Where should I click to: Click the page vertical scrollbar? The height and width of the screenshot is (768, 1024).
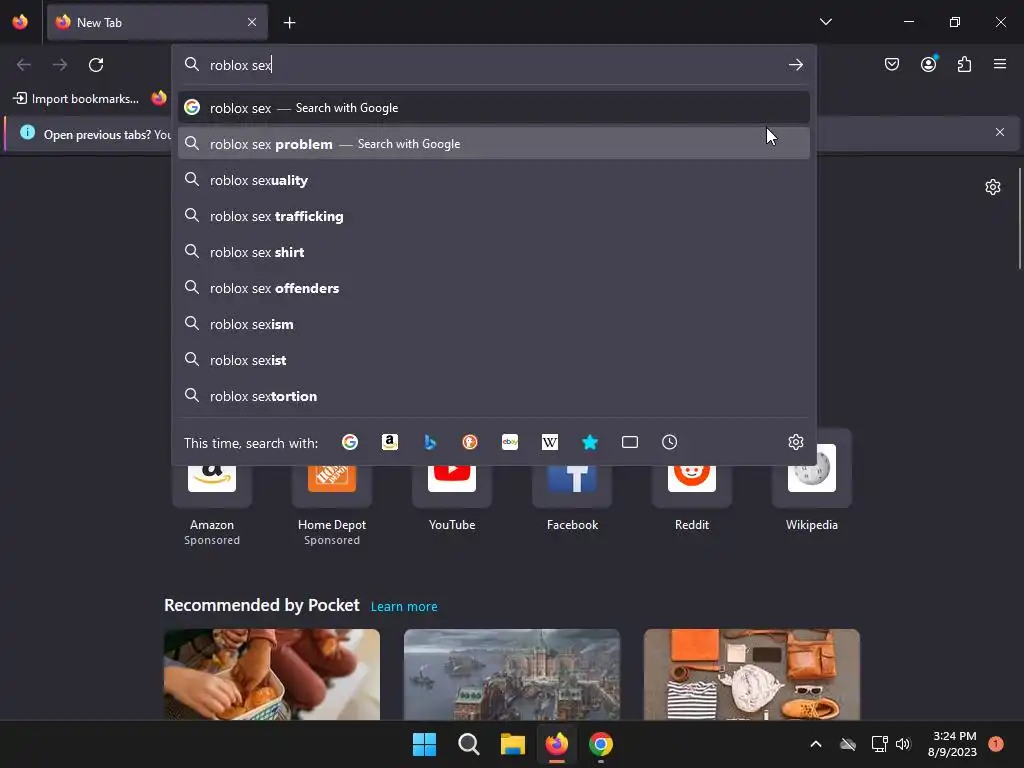click(1020, 219)
